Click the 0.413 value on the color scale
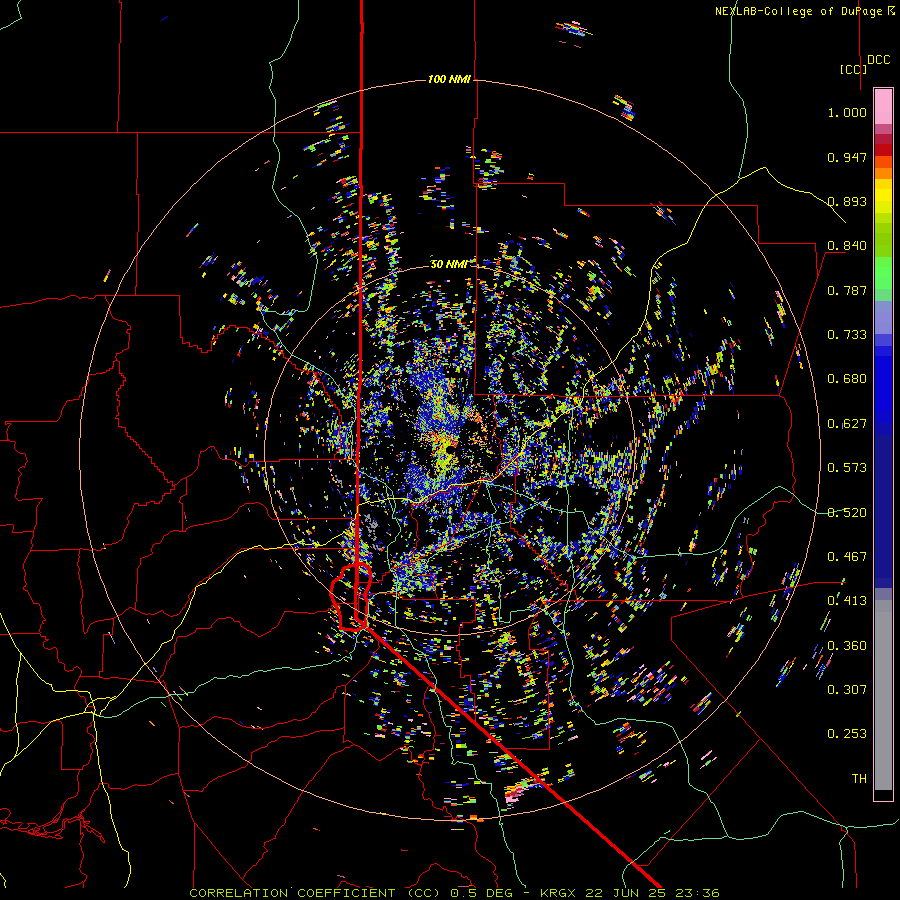900x900 pixels. click(x=847, y=601)
